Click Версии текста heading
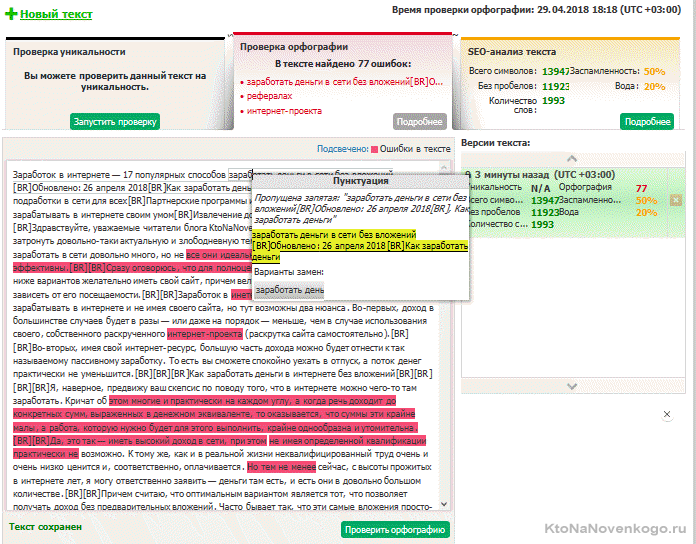Viewport: 696px width, 544px height. click(x=496, y=143)
